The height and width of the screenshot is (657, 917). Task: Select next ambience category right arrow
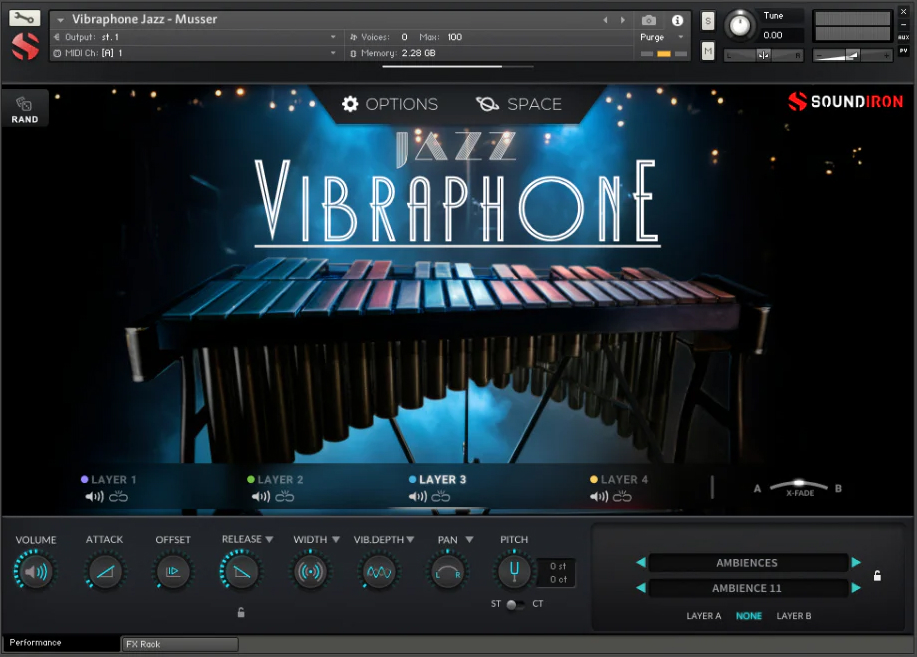(x=856, y=562)
